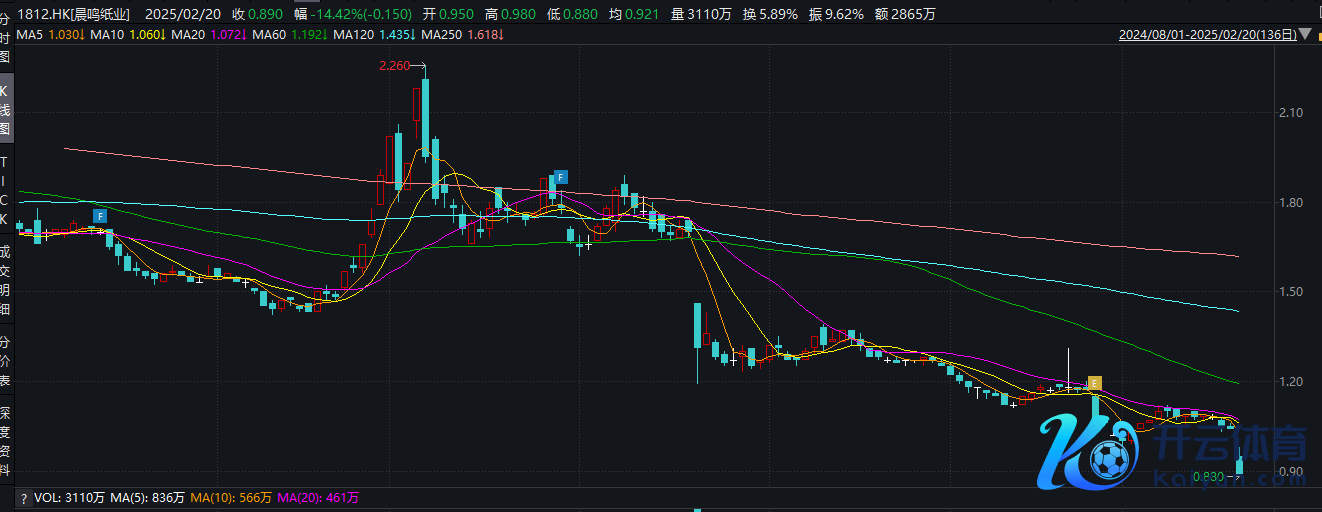The height and width of the screenshot is (512, 1322).
Task: Open the date range dropdown triangle
Action: tap(1308, 35)
